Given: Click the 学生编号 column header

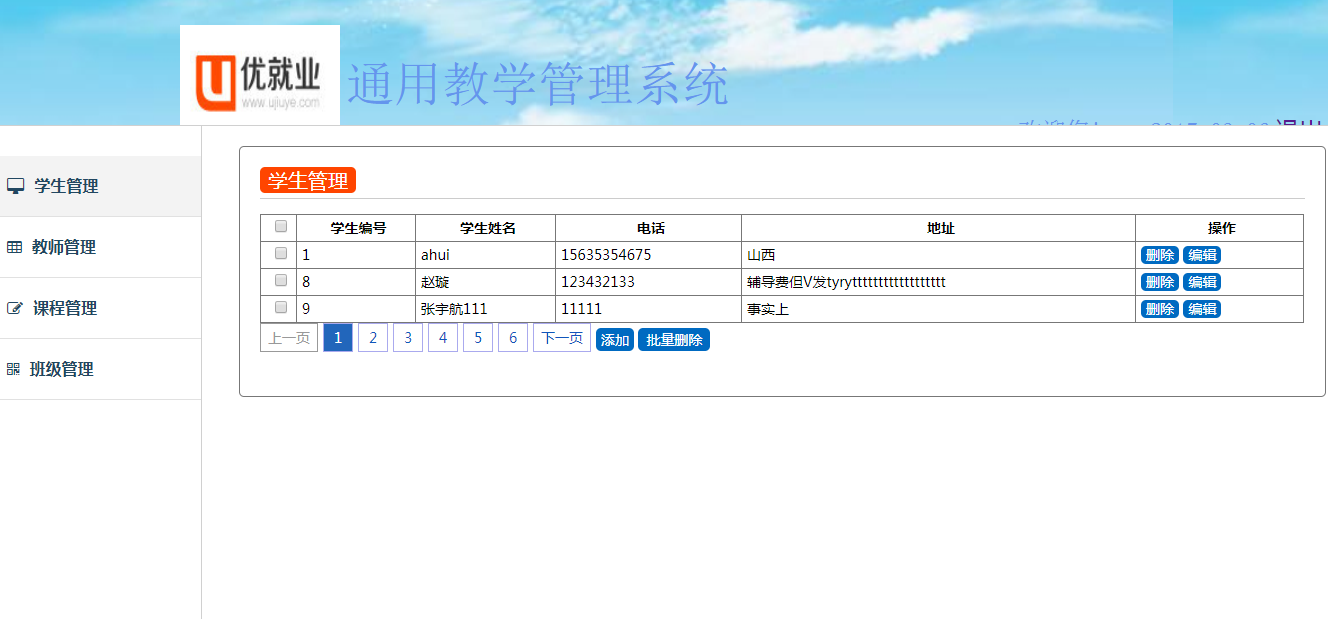Looking at the screenshot, I should (358, 228).
